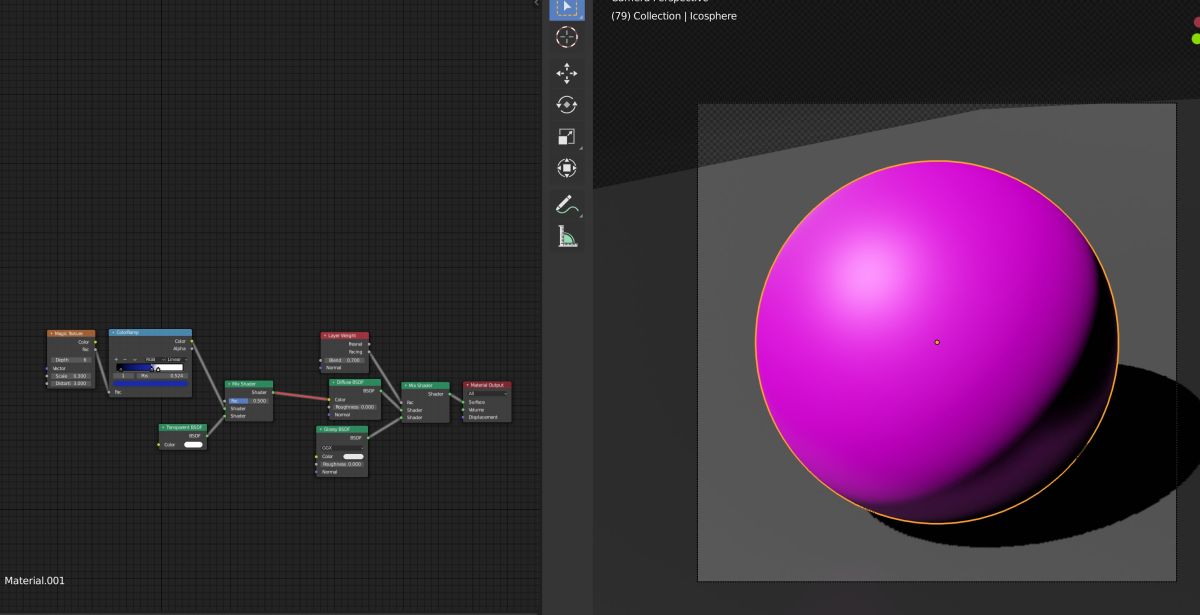Click the Magic Texture Distort field
This screenshot has width=1200, height=615.
pos(71,383)
